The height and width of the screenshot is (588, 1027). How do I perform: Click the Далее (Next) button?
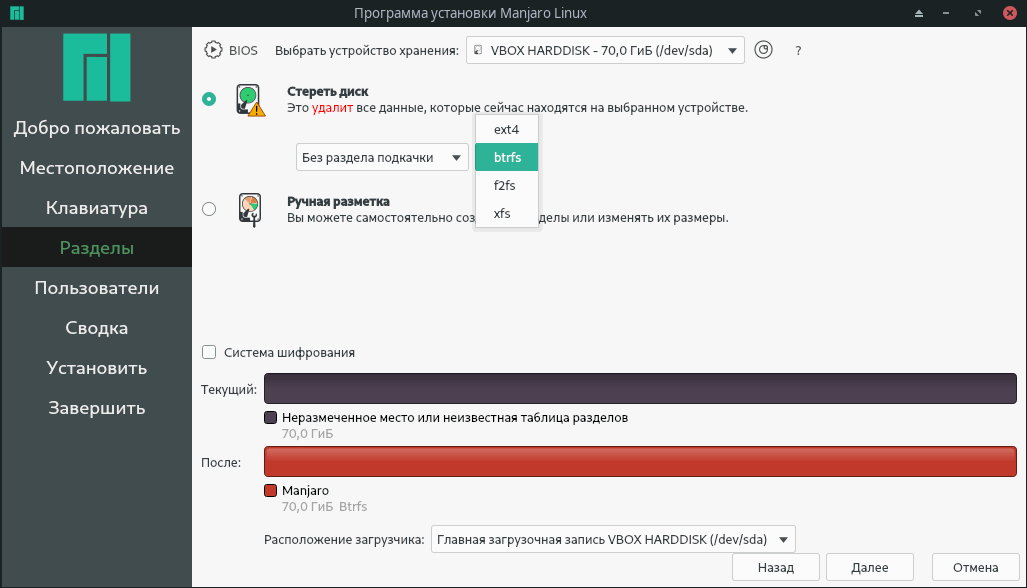[x=869, y=567]
